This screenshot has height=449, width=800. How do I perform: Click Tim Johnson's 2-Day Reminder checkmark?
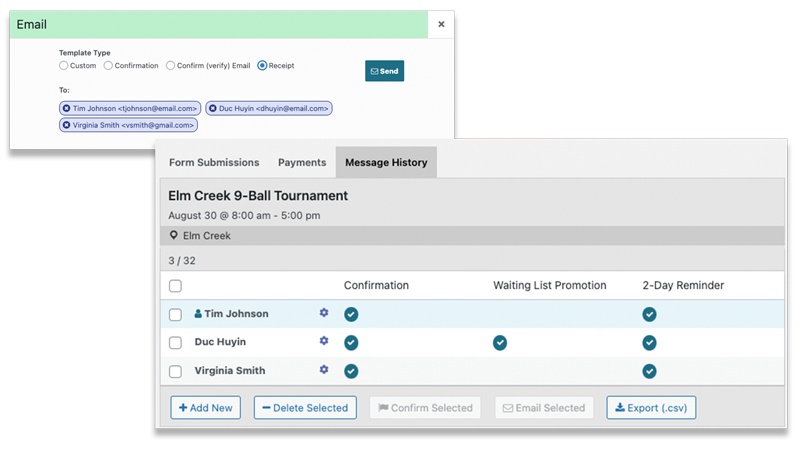(x=649, y=314)
